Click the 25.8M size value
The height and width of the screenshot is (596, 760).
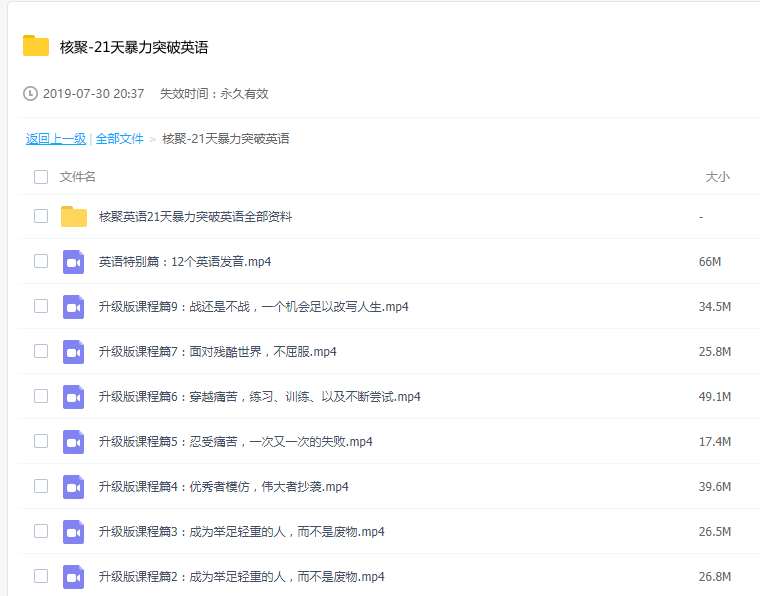pyautogui.click(x=714, y=352)
